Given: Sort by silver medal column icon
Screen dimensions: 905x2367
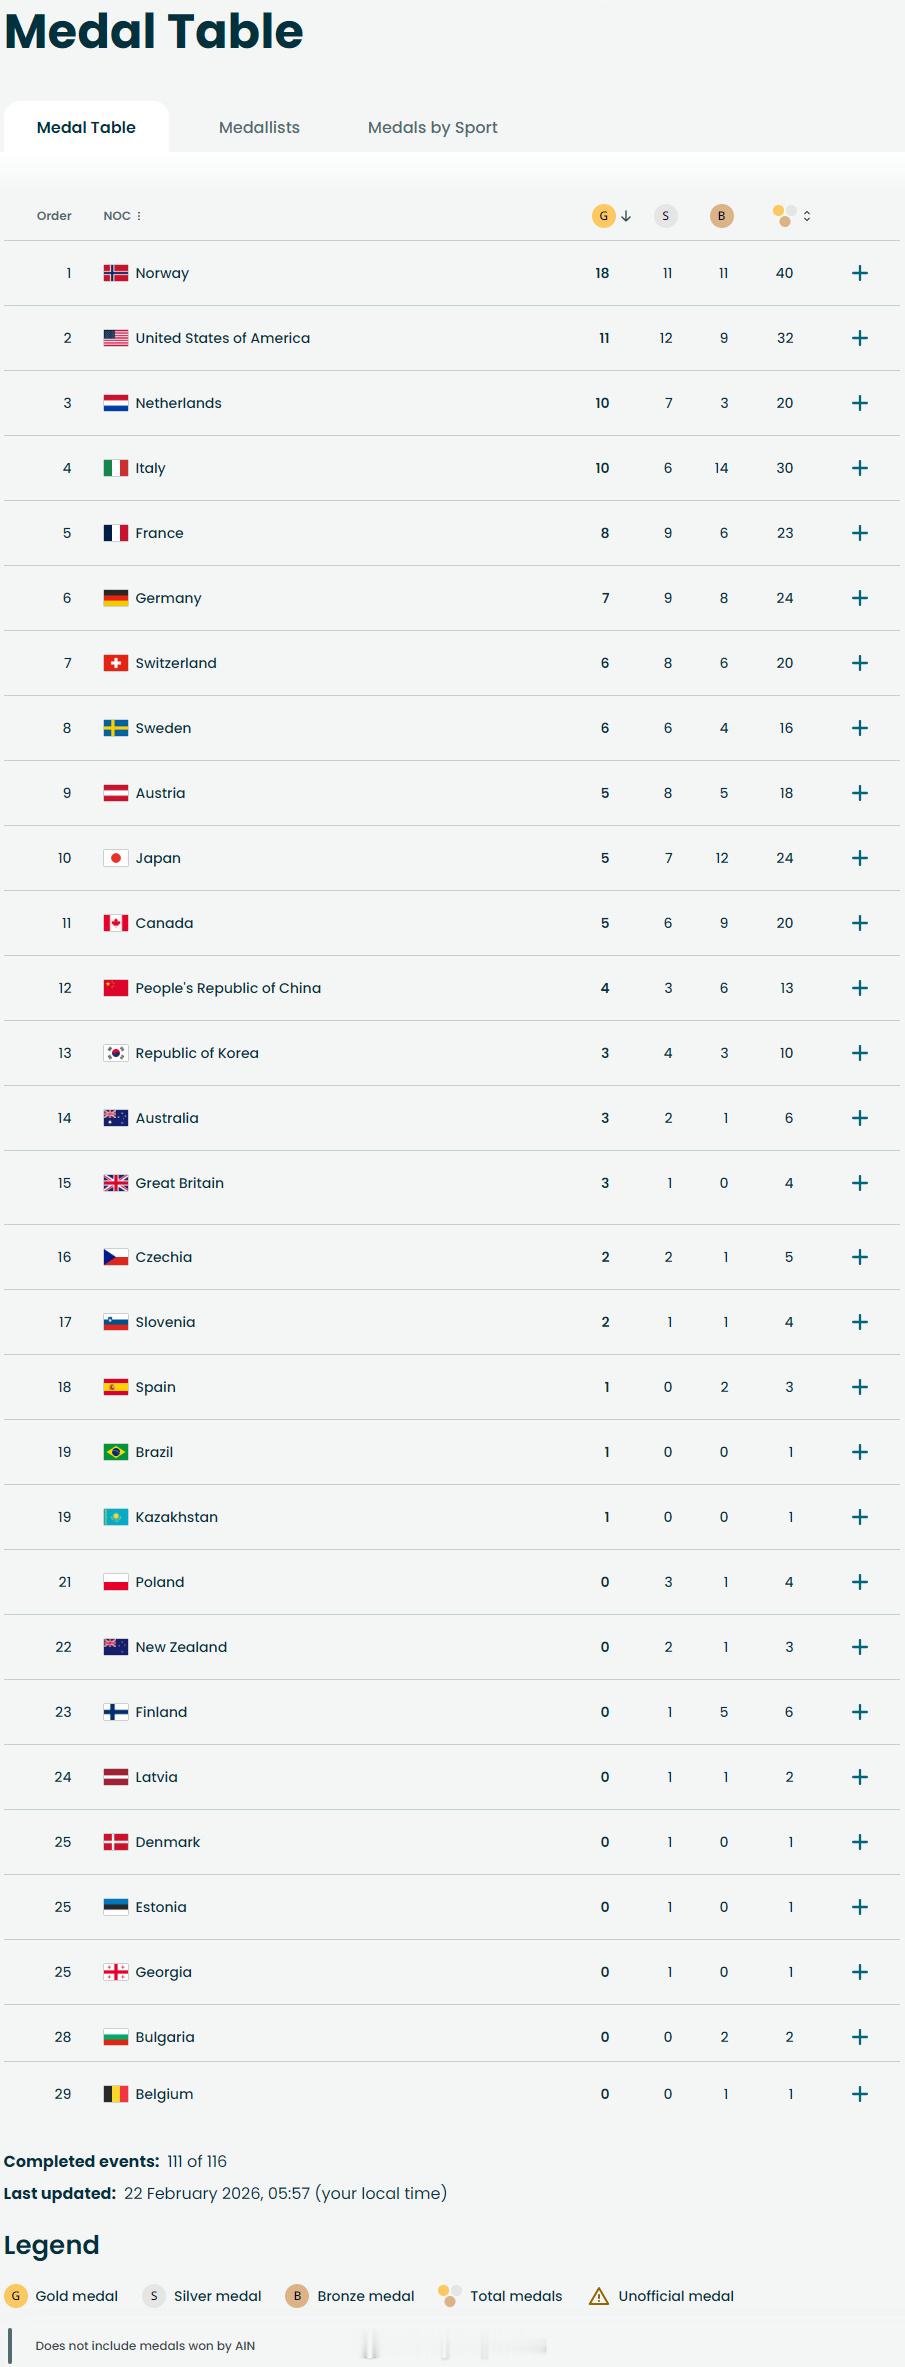Looking at the screenshot, I should tap(666, 215).
